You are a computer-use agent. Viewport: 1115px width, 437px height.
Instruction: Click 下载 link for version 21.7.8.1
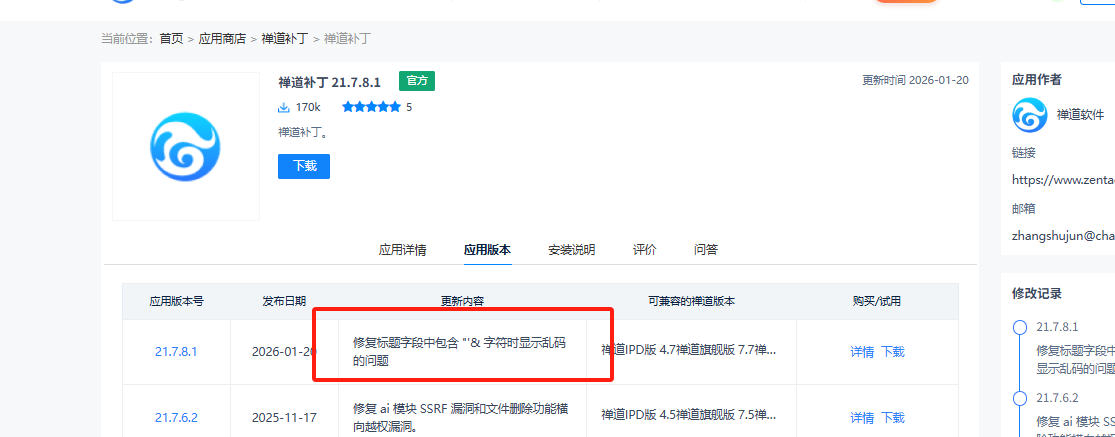893,352
